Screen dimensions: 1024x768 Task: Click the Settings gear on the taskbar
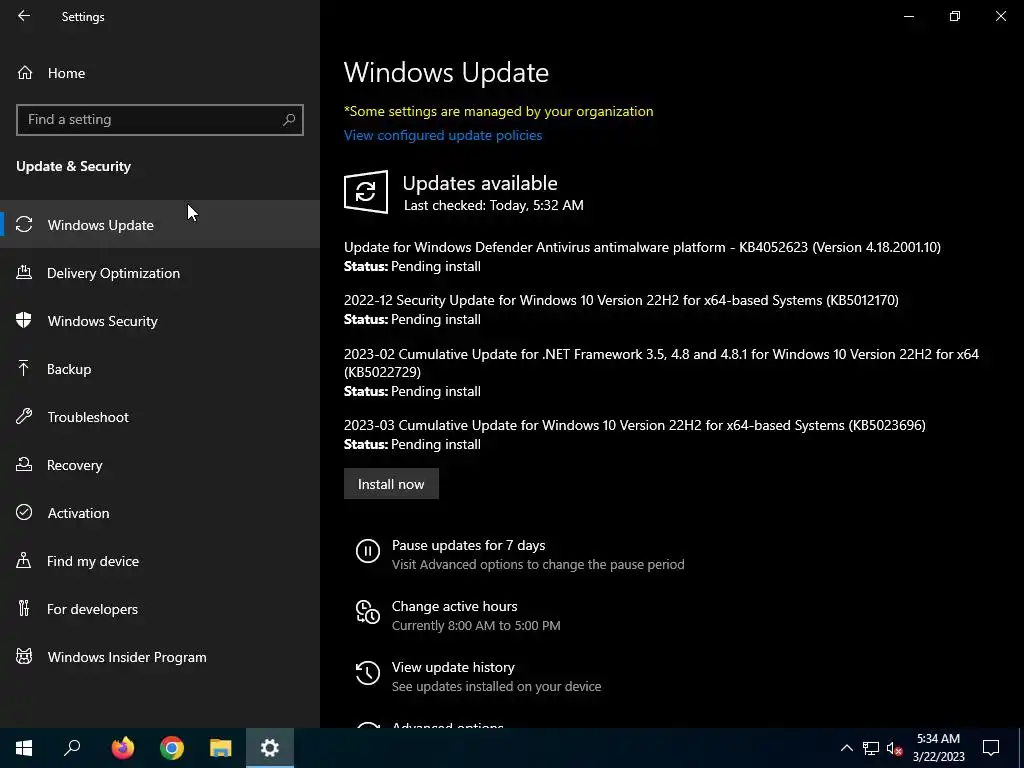[270, 748]
